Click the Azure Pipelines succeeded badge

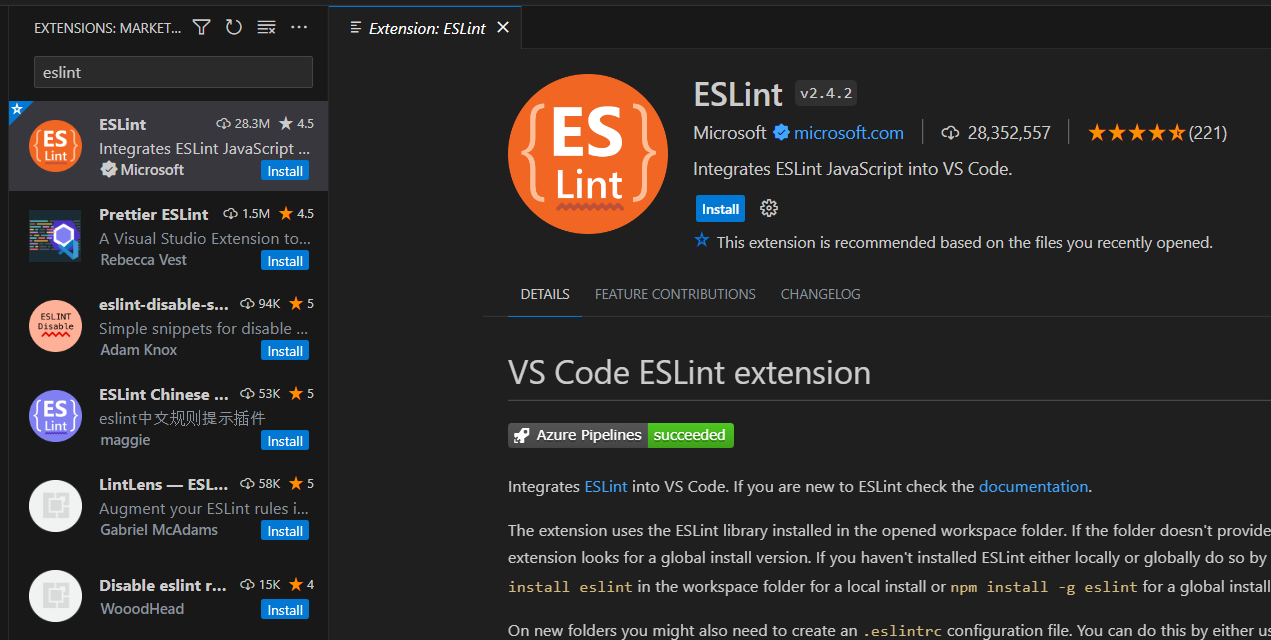621,435
